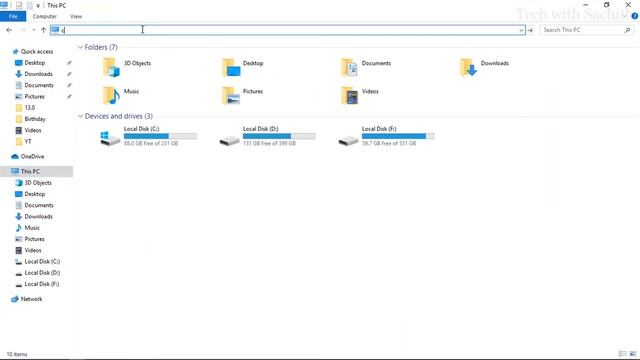
Task: Open the 13.0 folder in sidebar
Action: click(x=29, y=108)
